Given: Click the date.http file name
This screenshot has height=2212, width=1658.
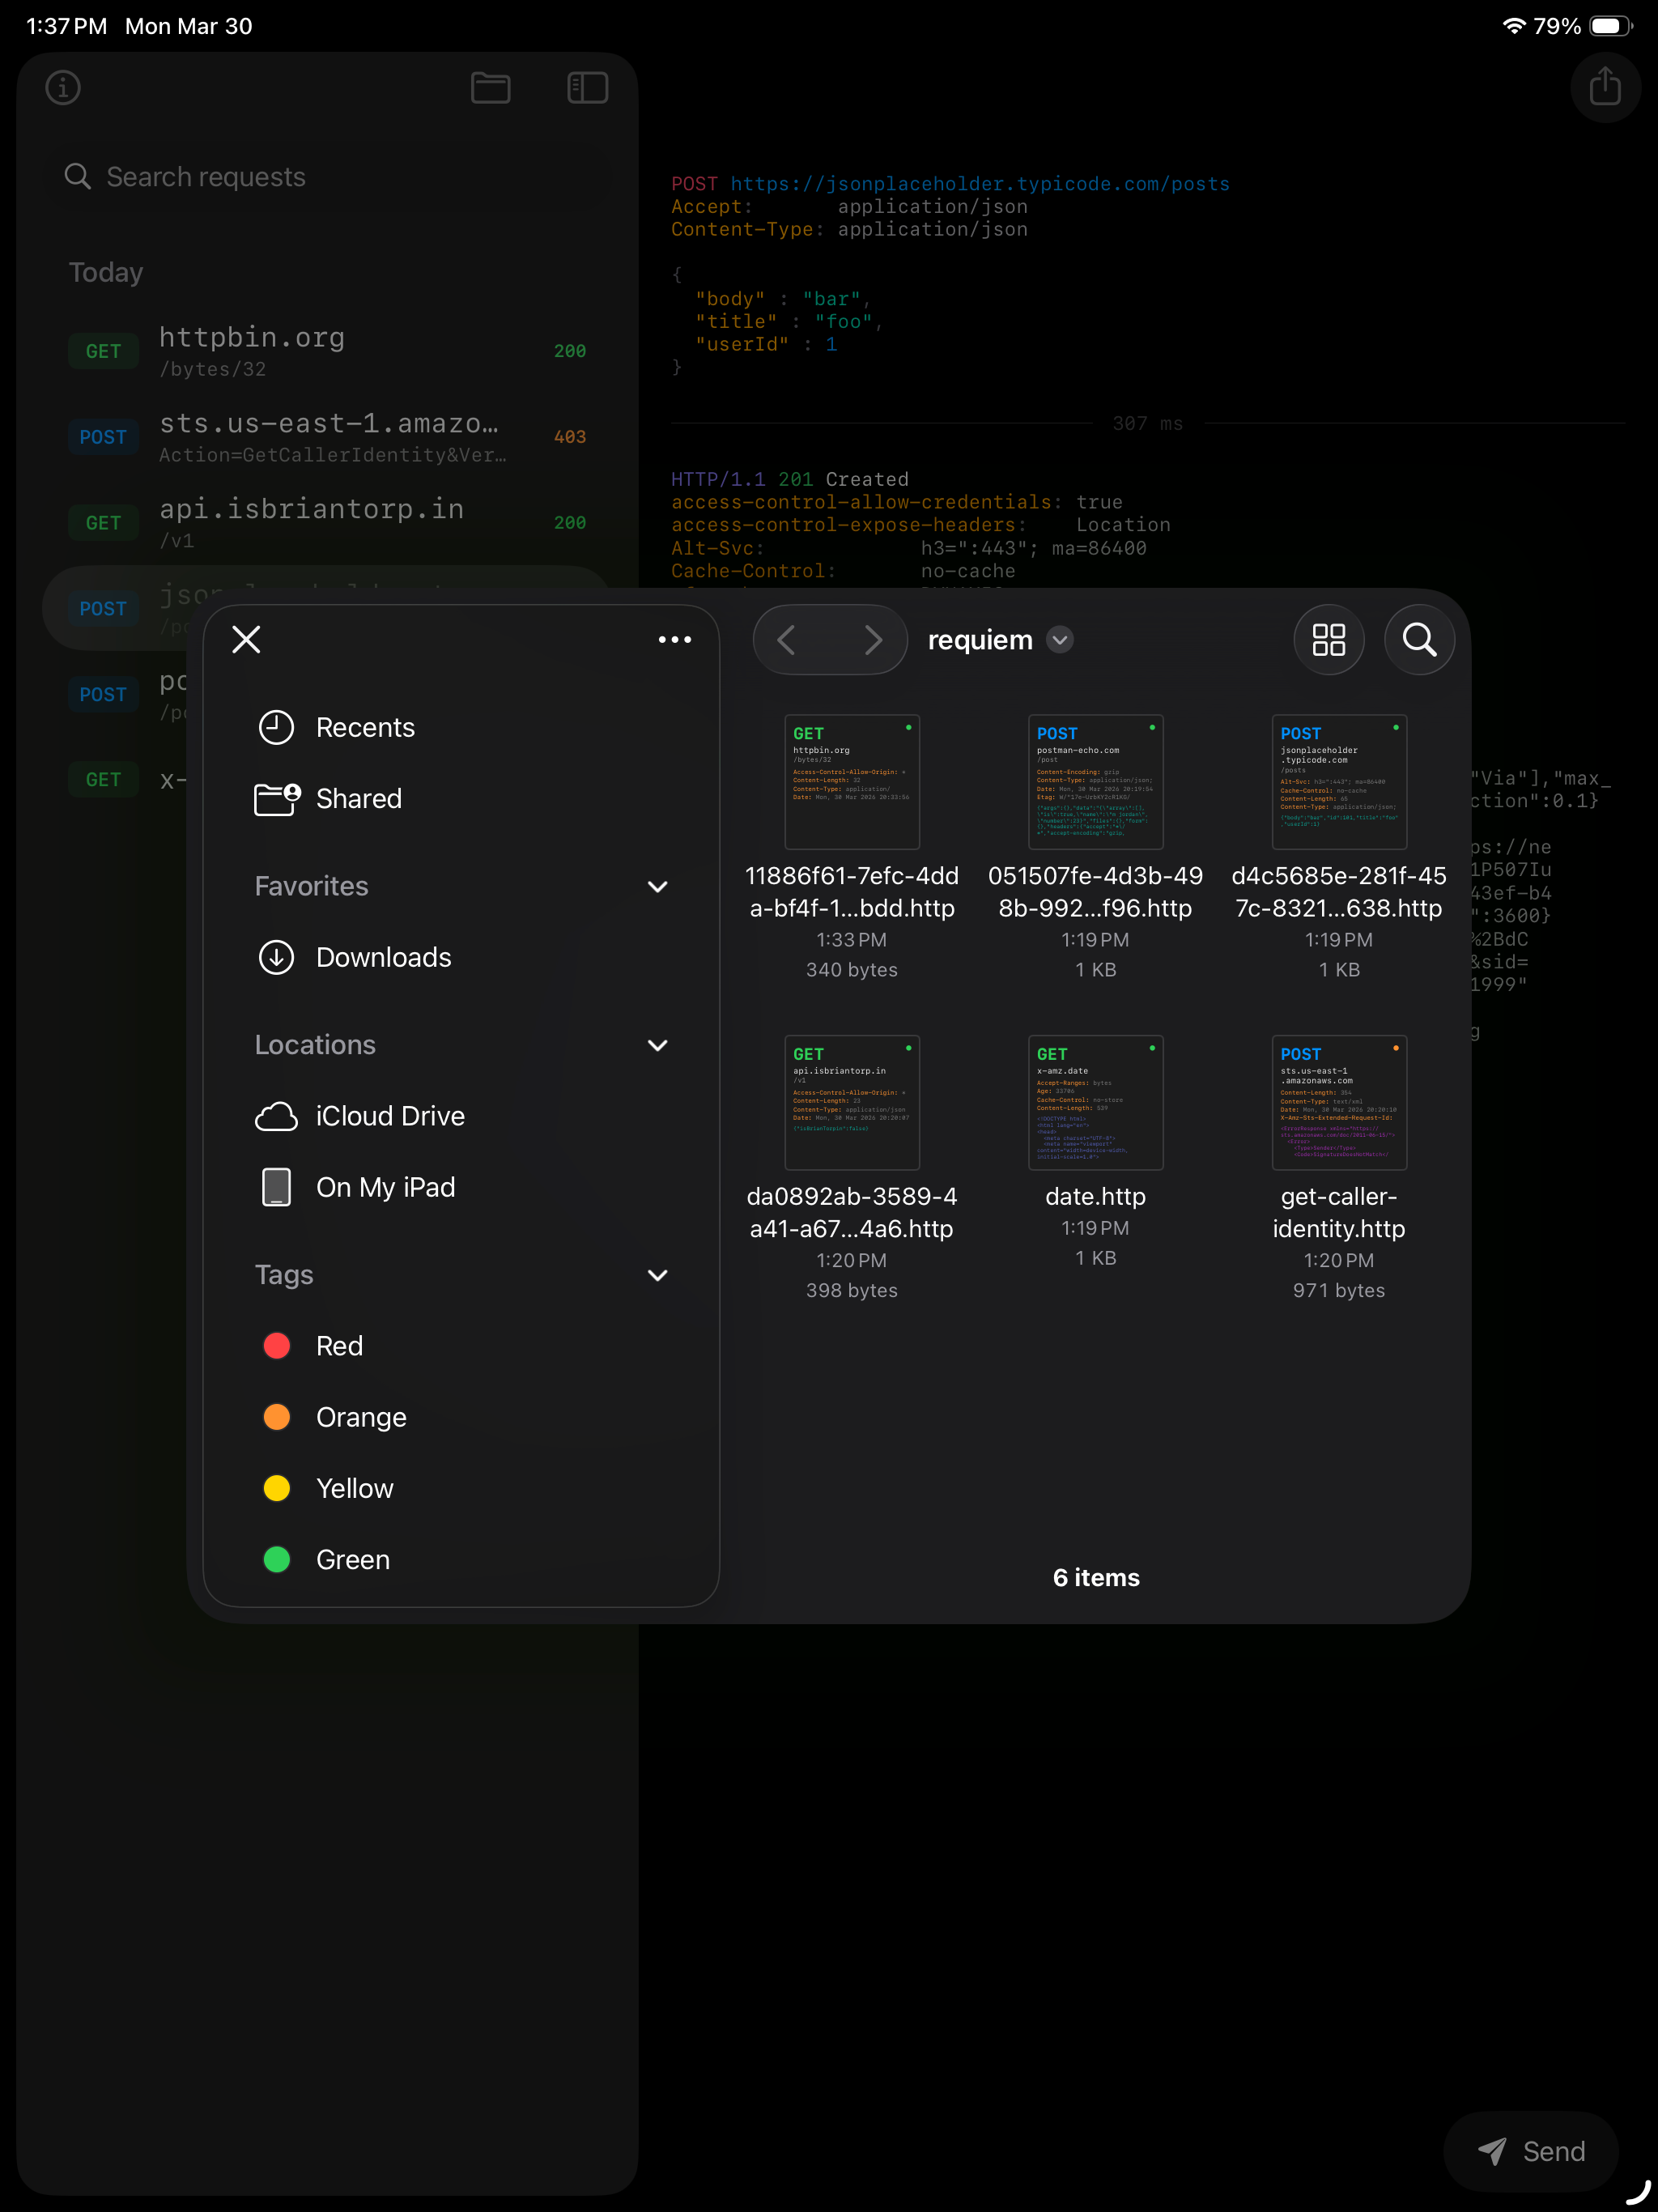Looking at the screenshot, I should (1095, 1196).
